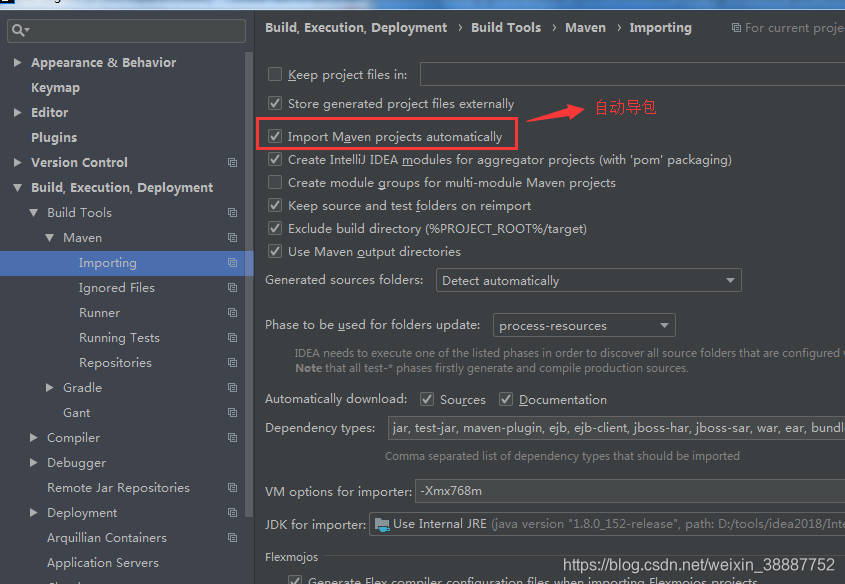The image size is (845, 584).
Task: Collapse the Build Tools arrow
Action: (33, 213)
